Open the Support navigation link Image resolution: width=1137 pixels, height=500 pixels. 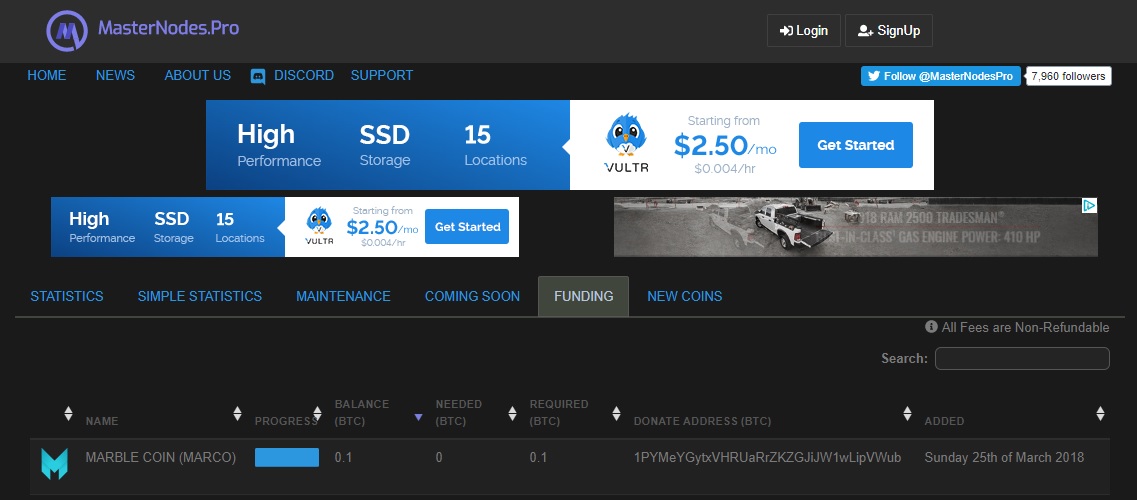[x=381, y=75]
